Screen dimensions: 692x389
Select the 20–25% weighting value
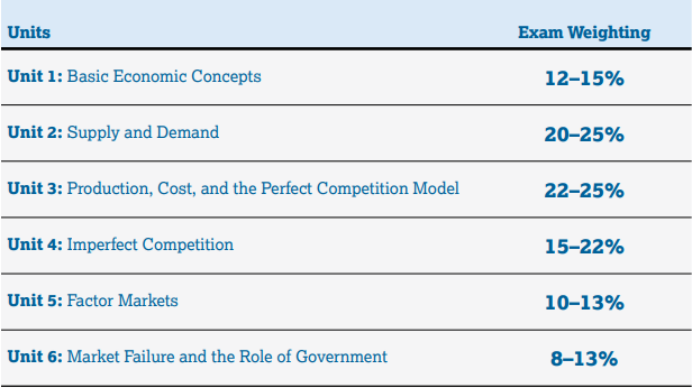(x=584, y=135)
